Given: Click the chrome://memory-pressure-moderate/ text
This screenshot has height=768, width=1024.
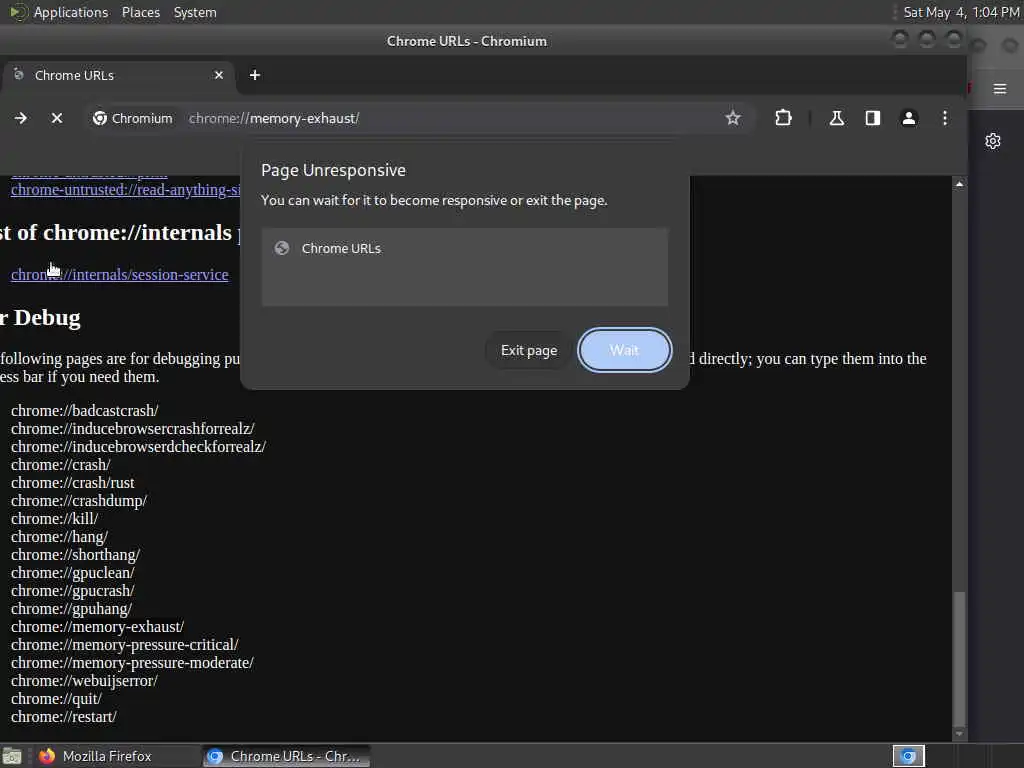Looking at the screenshot, I should tap(132, 663).
